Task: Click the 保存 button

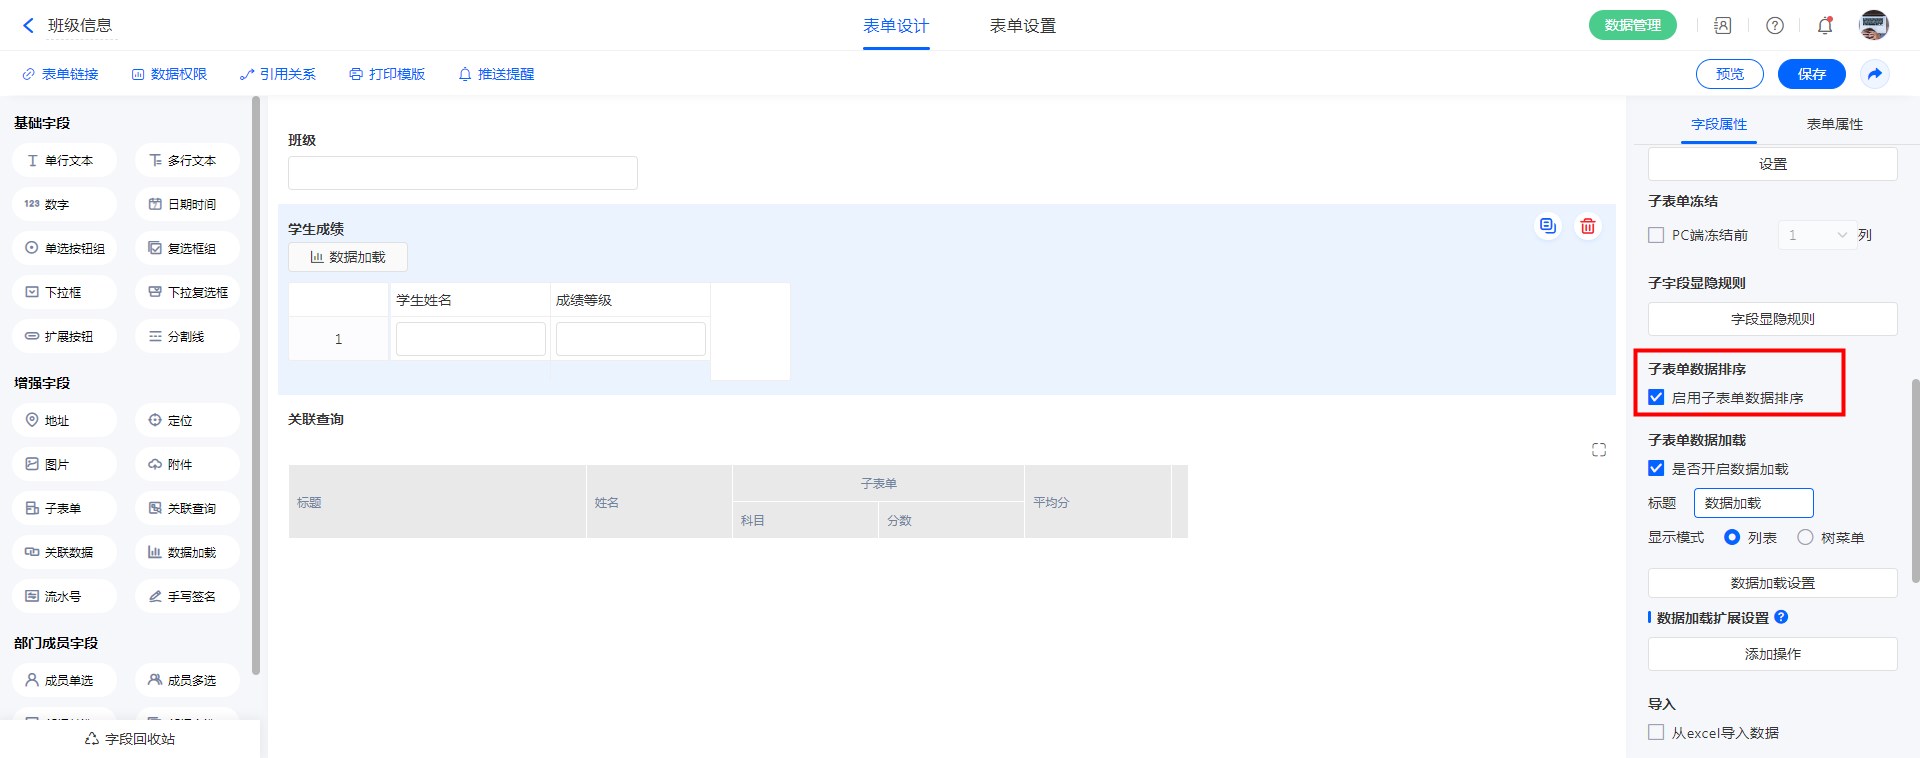Action: [1811, 74]
